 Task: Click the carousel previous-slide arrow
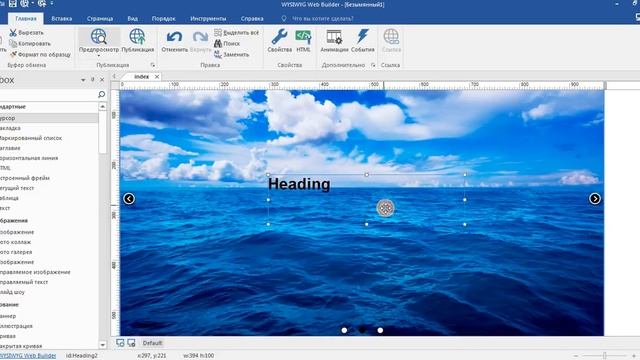point(129,199)
